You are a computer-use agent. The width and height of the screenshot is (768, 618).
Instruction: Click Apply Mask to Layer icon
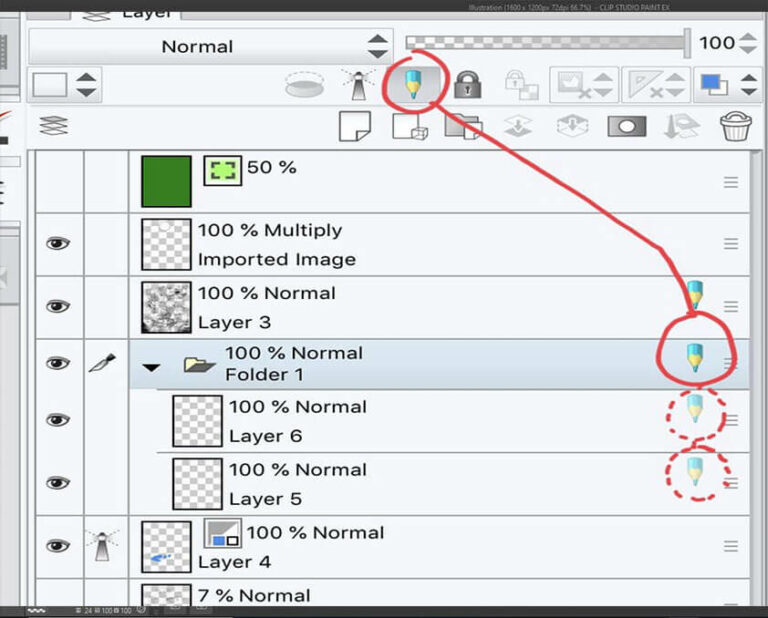[x=681, y=126]
